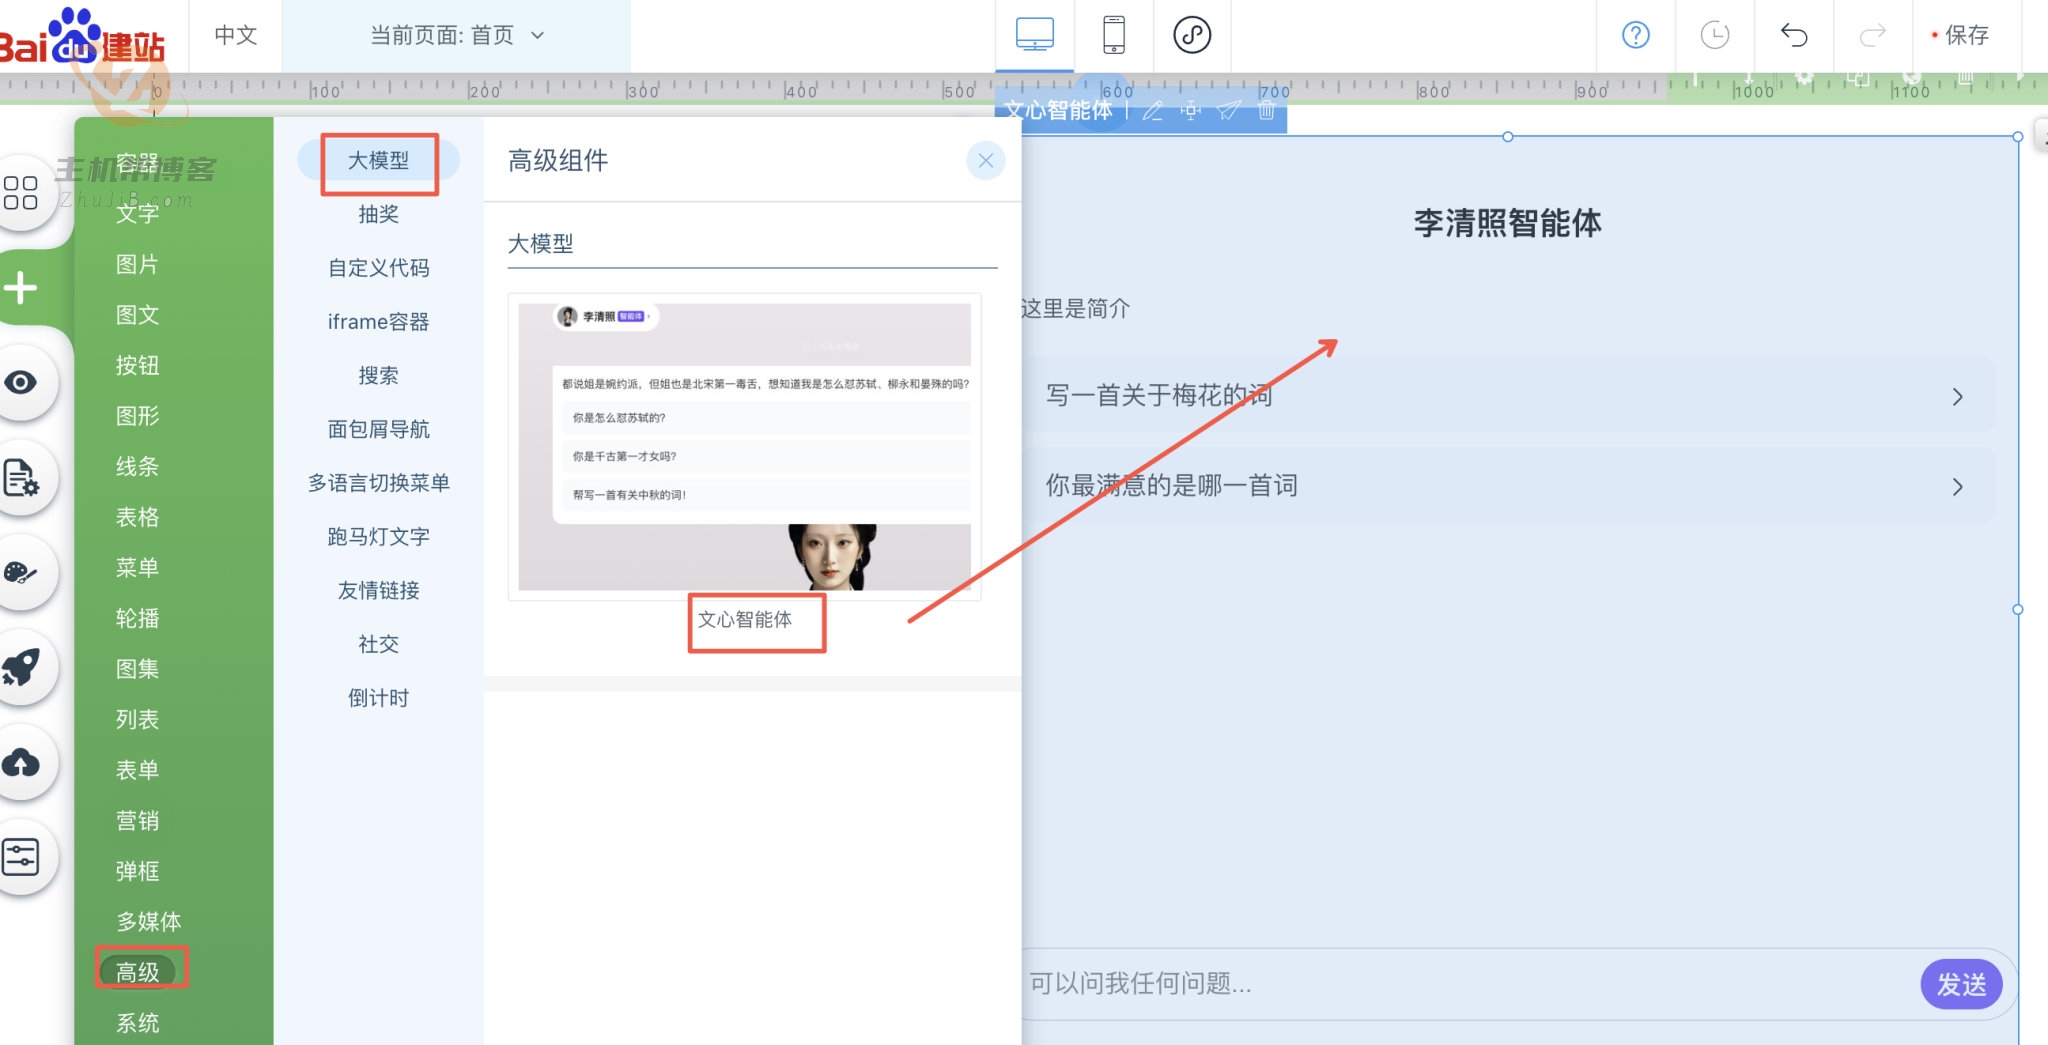Delete the 文心智能体 component via trash icon
The width and height of the screenshot is (2048, 1045).
click(x=1266, y=110)
